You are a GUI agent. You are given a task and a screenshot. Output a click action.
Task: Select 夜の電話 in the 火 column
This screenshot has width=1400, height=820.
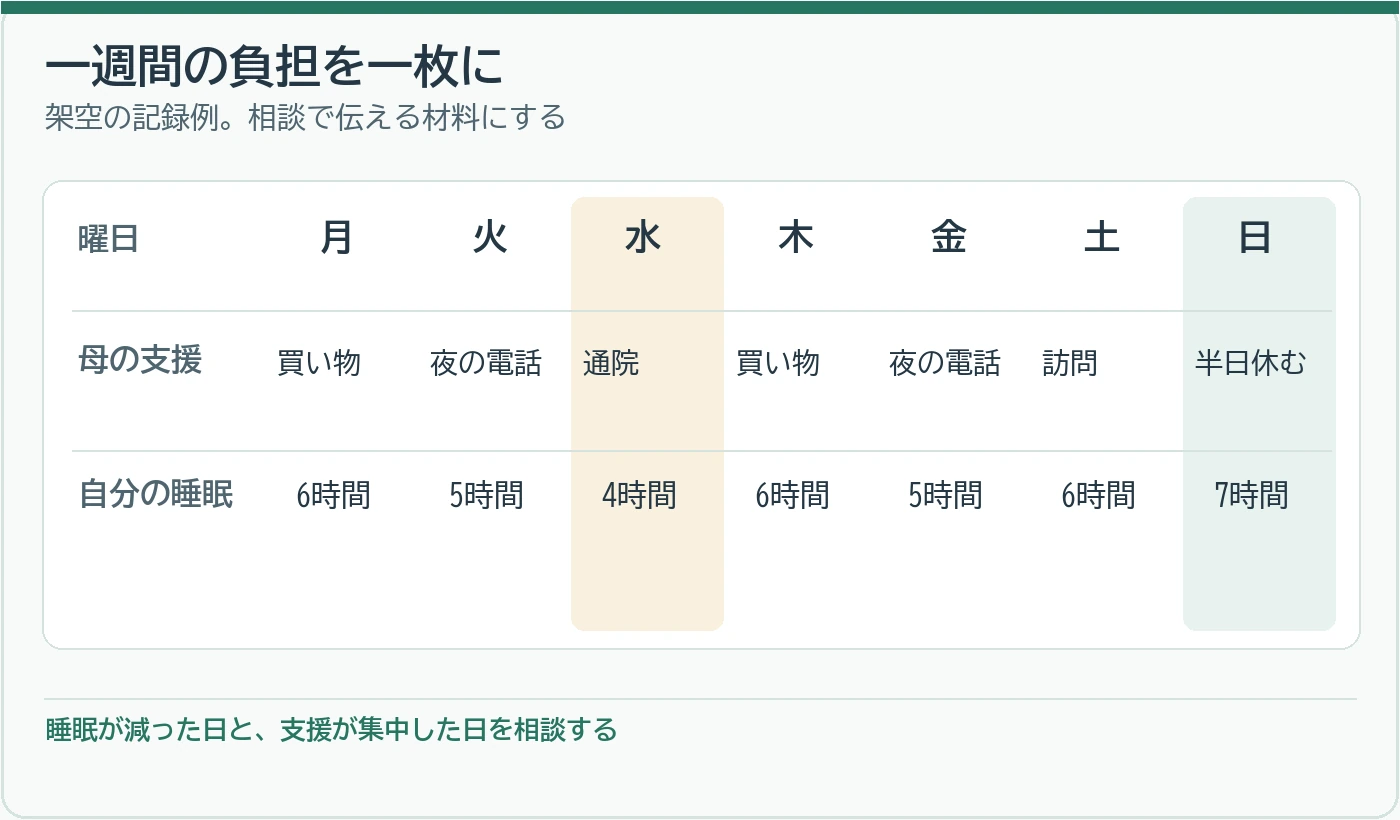pyautogui.click(x=486, y=363)
